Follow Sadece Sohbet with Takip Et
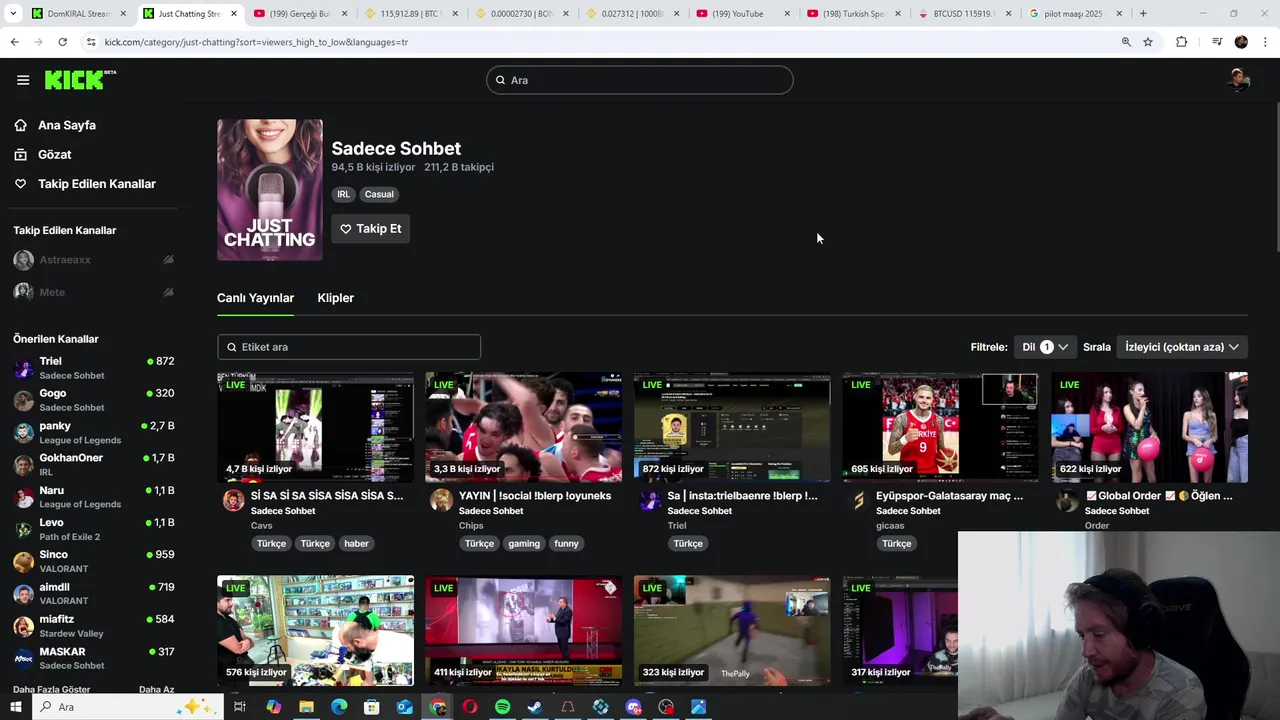1280x720 pixels. coord(370,229)
